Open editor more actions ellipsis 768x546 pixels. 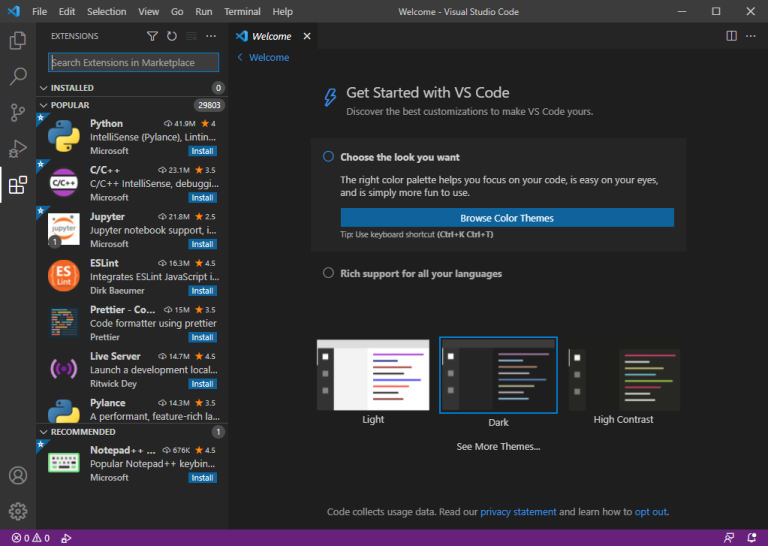751,36
